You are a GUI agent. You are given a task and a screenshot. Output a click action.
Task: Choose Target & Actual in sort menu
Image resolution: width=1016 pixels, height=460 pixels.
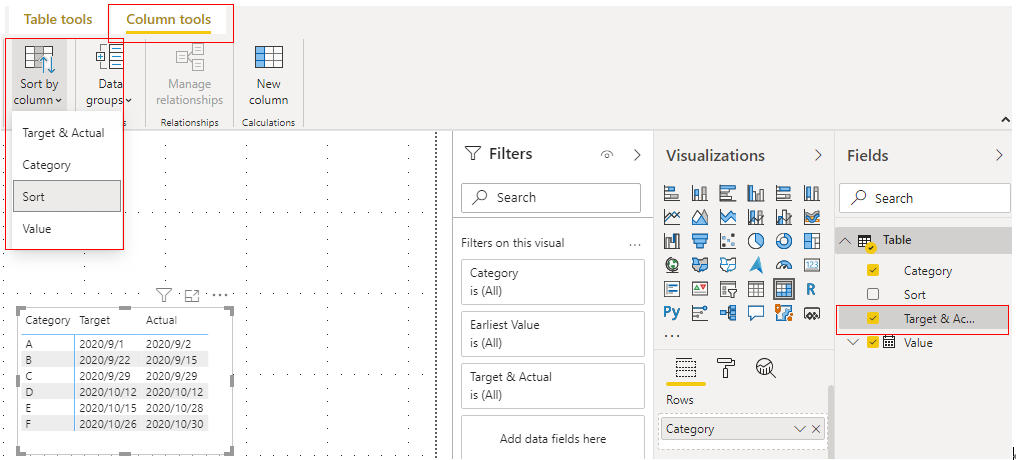(63, 133)
